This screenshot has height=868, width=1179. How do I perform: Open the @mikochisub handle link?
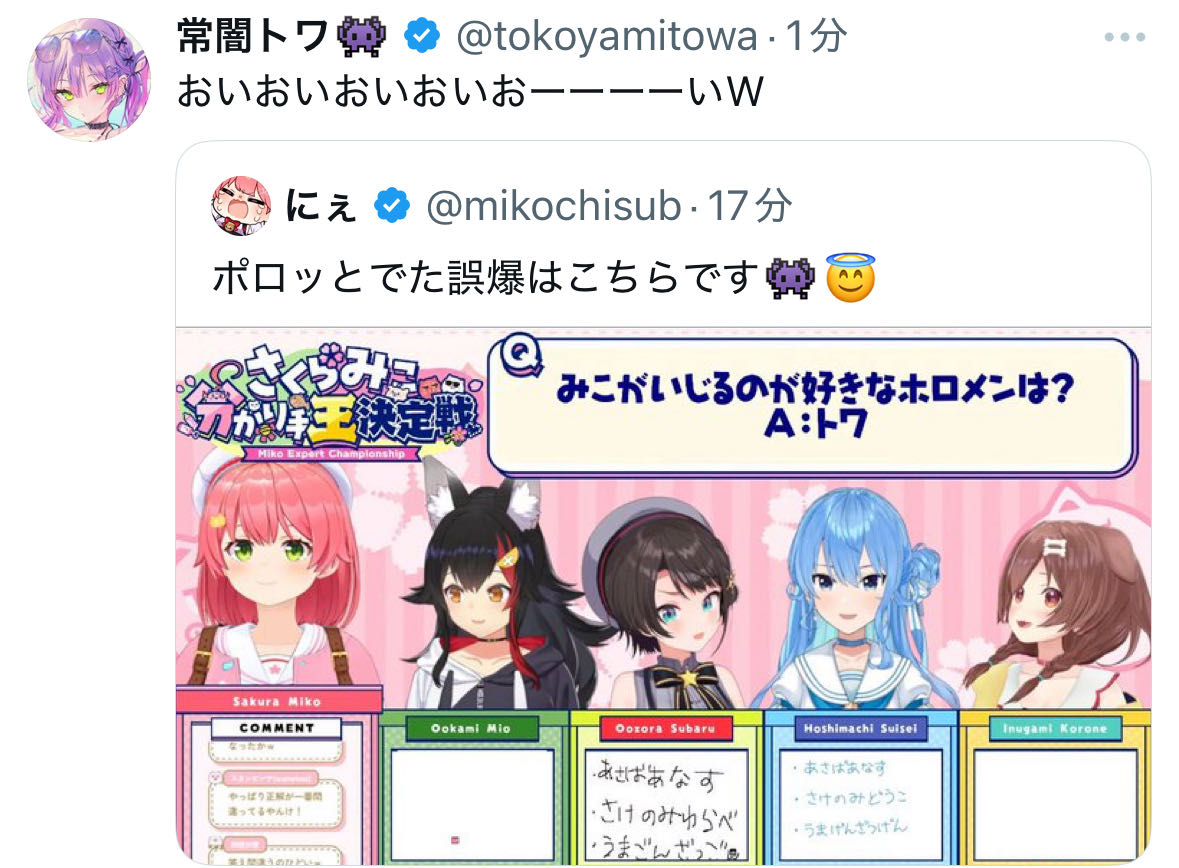click(553, 205)
